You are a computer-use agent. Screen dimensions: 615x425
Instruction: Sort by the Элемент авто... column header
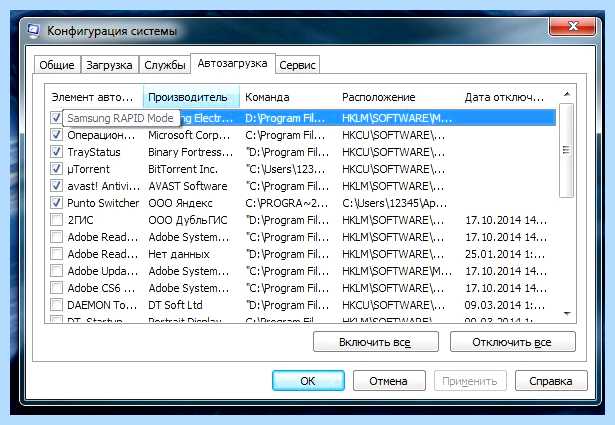coord(94,97)
